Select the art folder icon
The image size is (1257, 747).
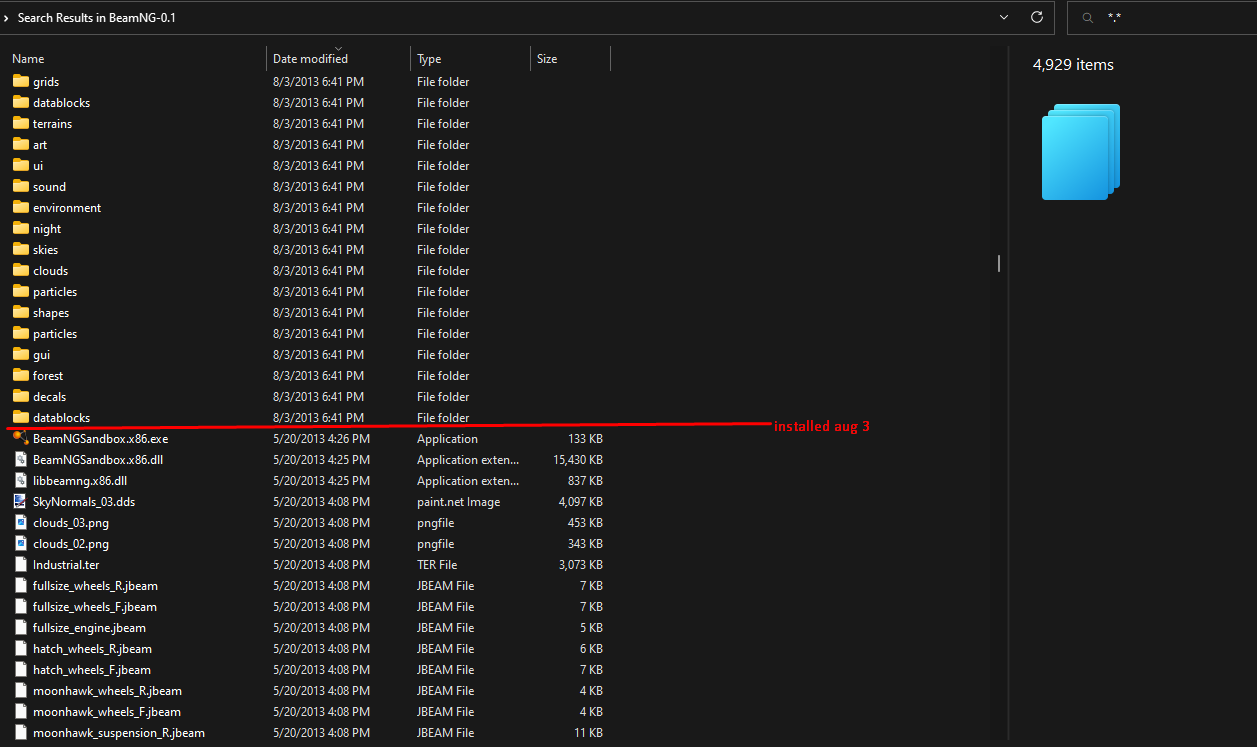[21, 144]
